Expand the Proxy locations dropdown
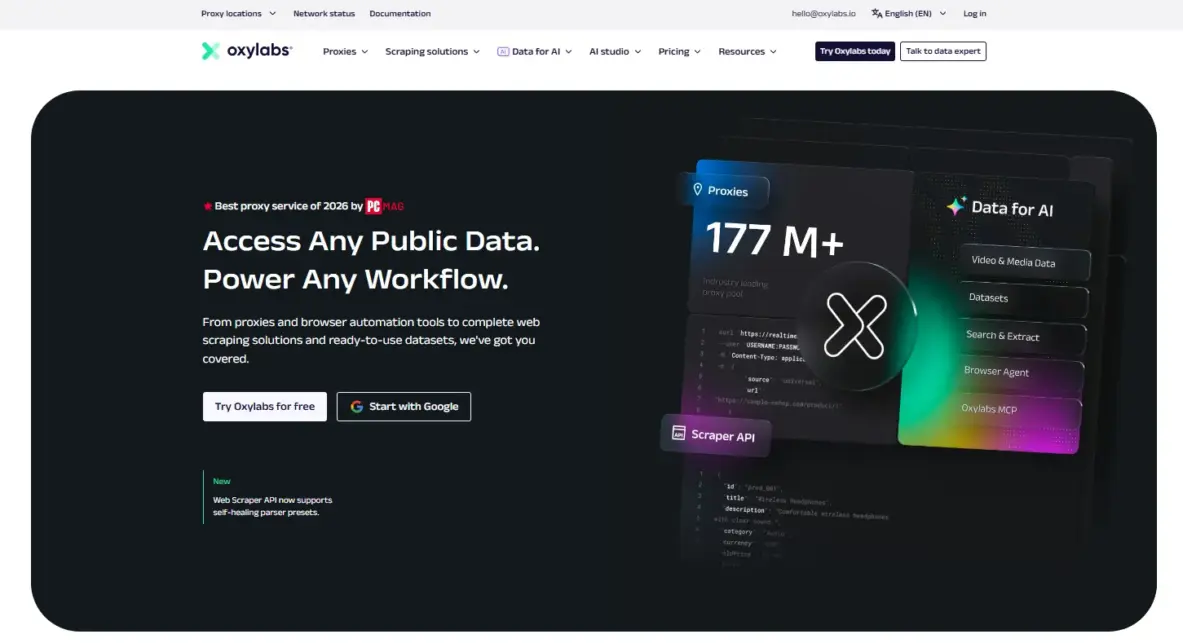The height and width of the screenshot is (643, 1183). (238, 14)
